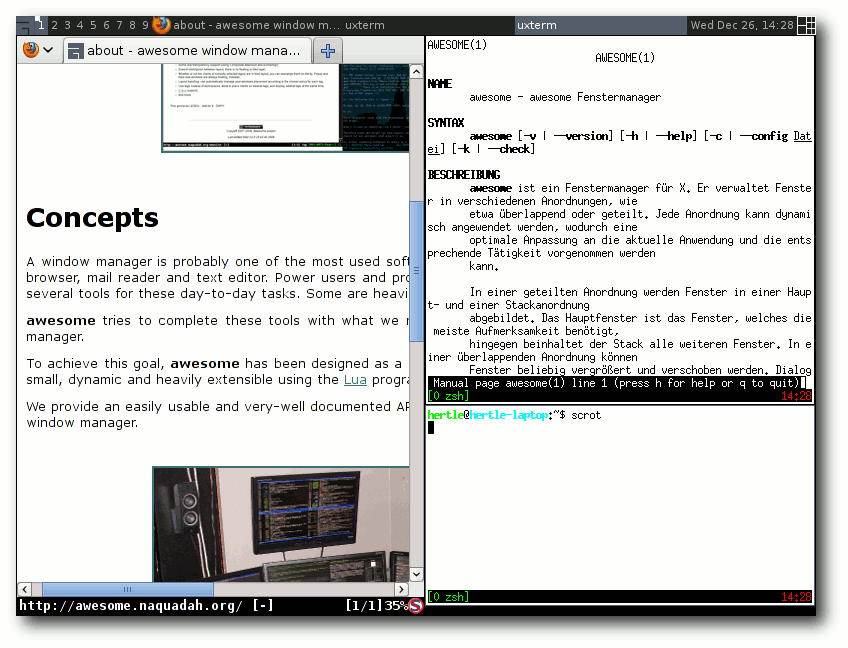848x648 pixels.
Task: Click the 35% scroll indicator
Action: pos(396,605)
